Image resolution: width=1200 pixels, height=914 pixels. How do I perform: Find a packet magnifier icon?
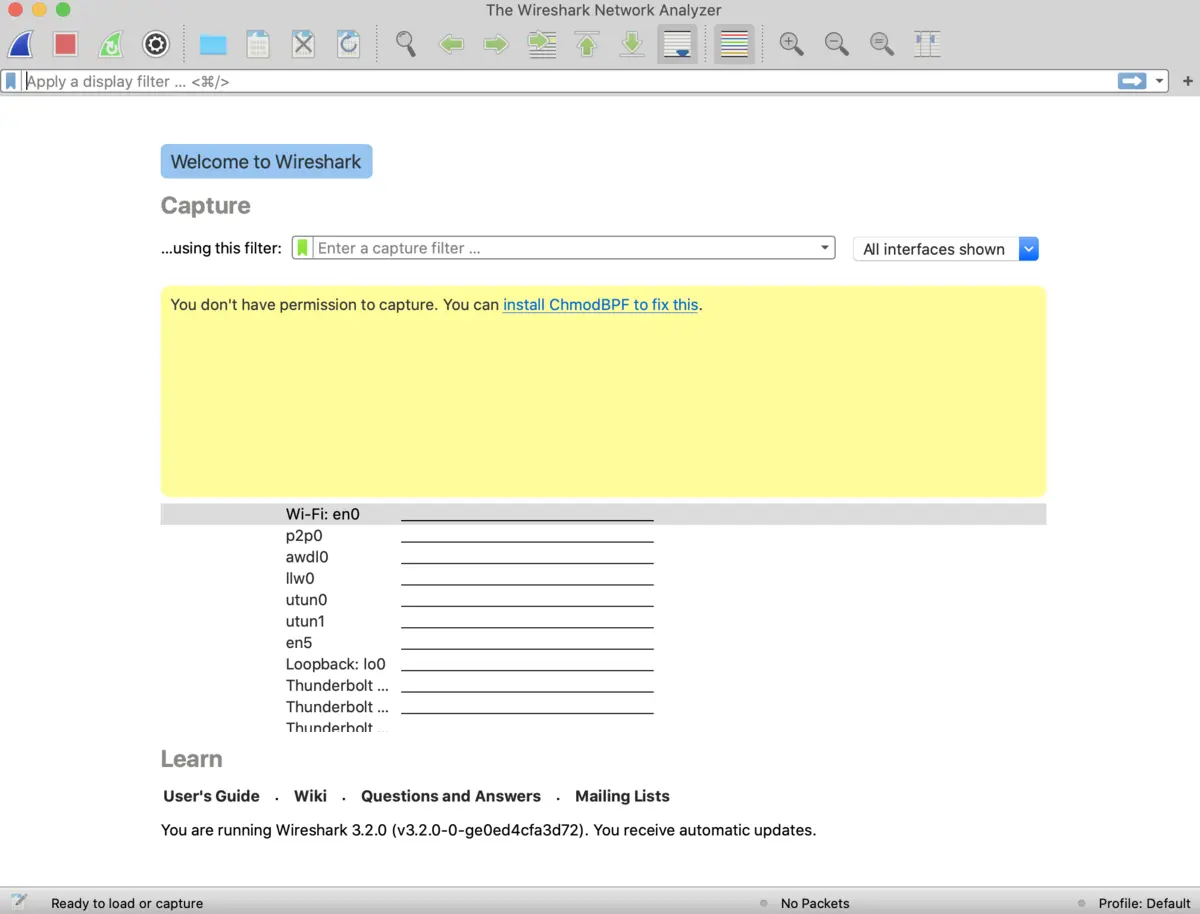coord(405,44)
